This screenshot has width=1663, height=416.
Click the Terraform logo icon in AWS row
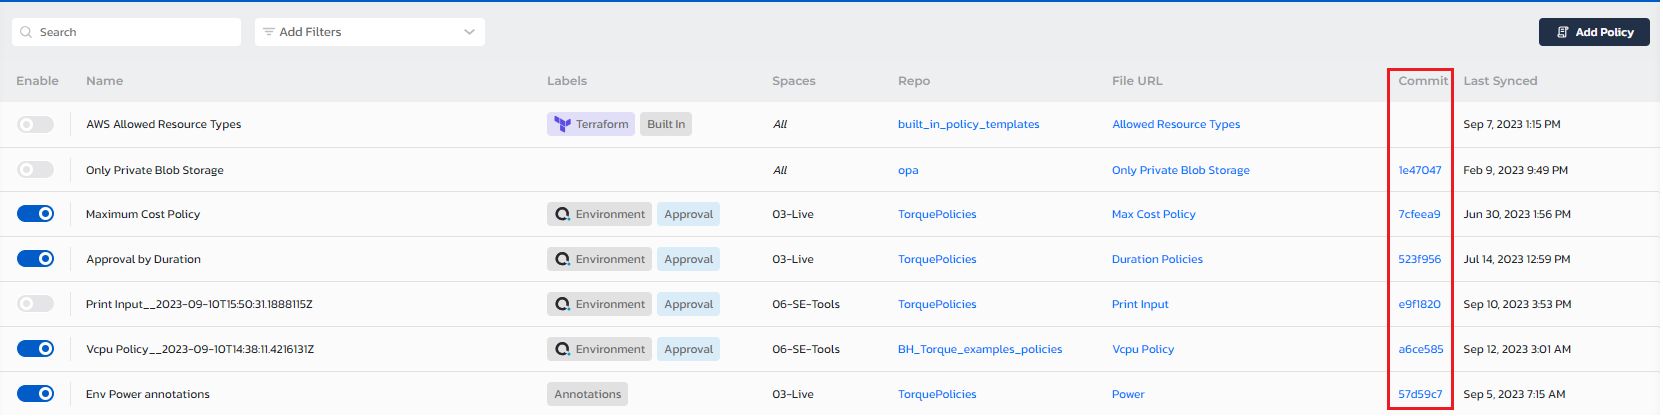[x=562, y=124]
